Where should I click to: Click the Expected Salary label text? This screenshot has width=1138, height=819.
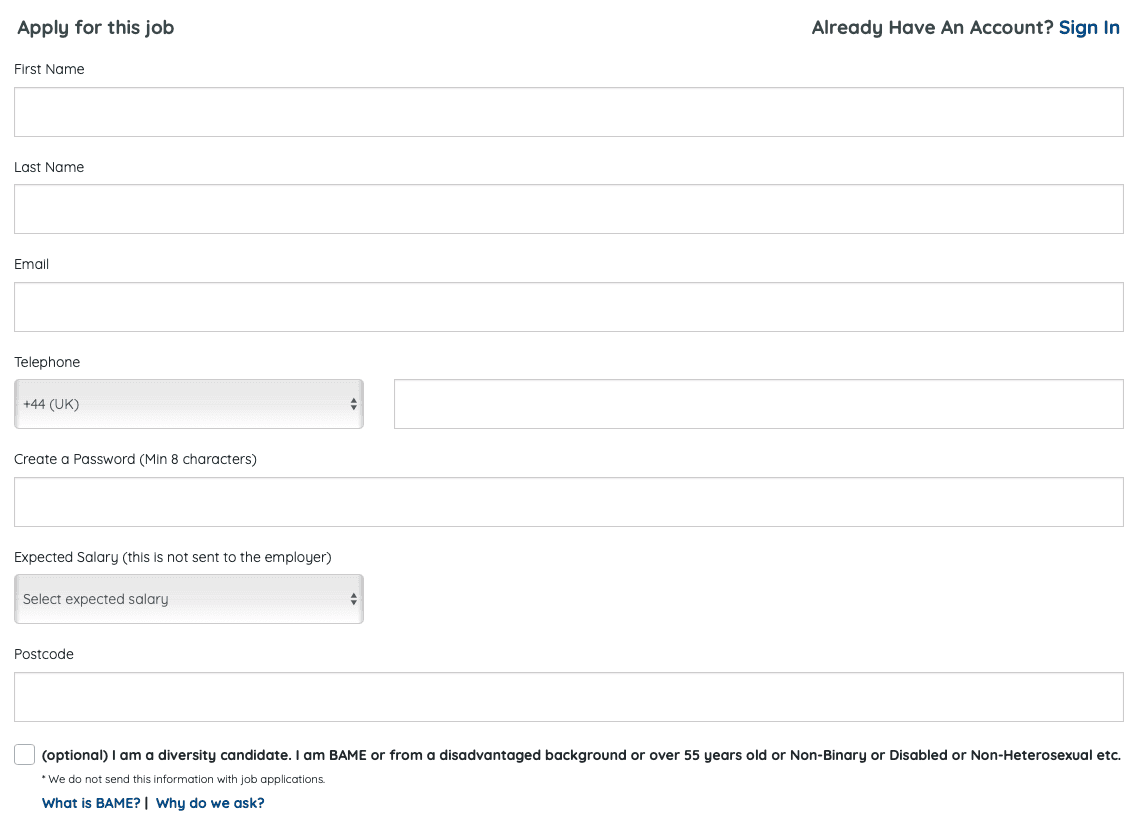173,558
